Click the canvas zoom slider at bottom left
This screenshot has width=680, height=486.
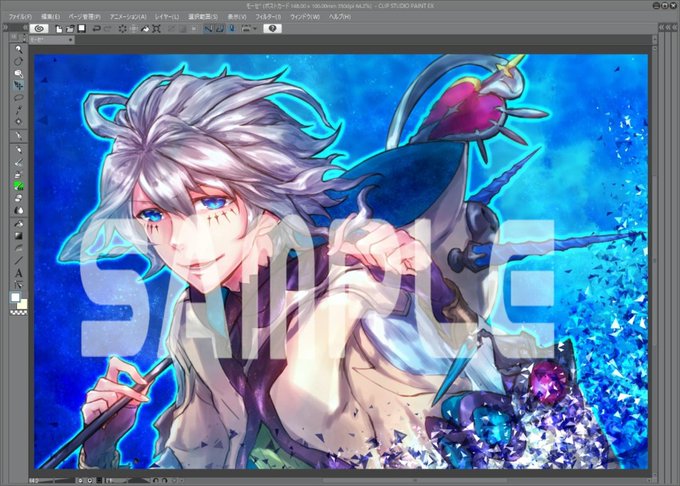[x=59, y=480]
